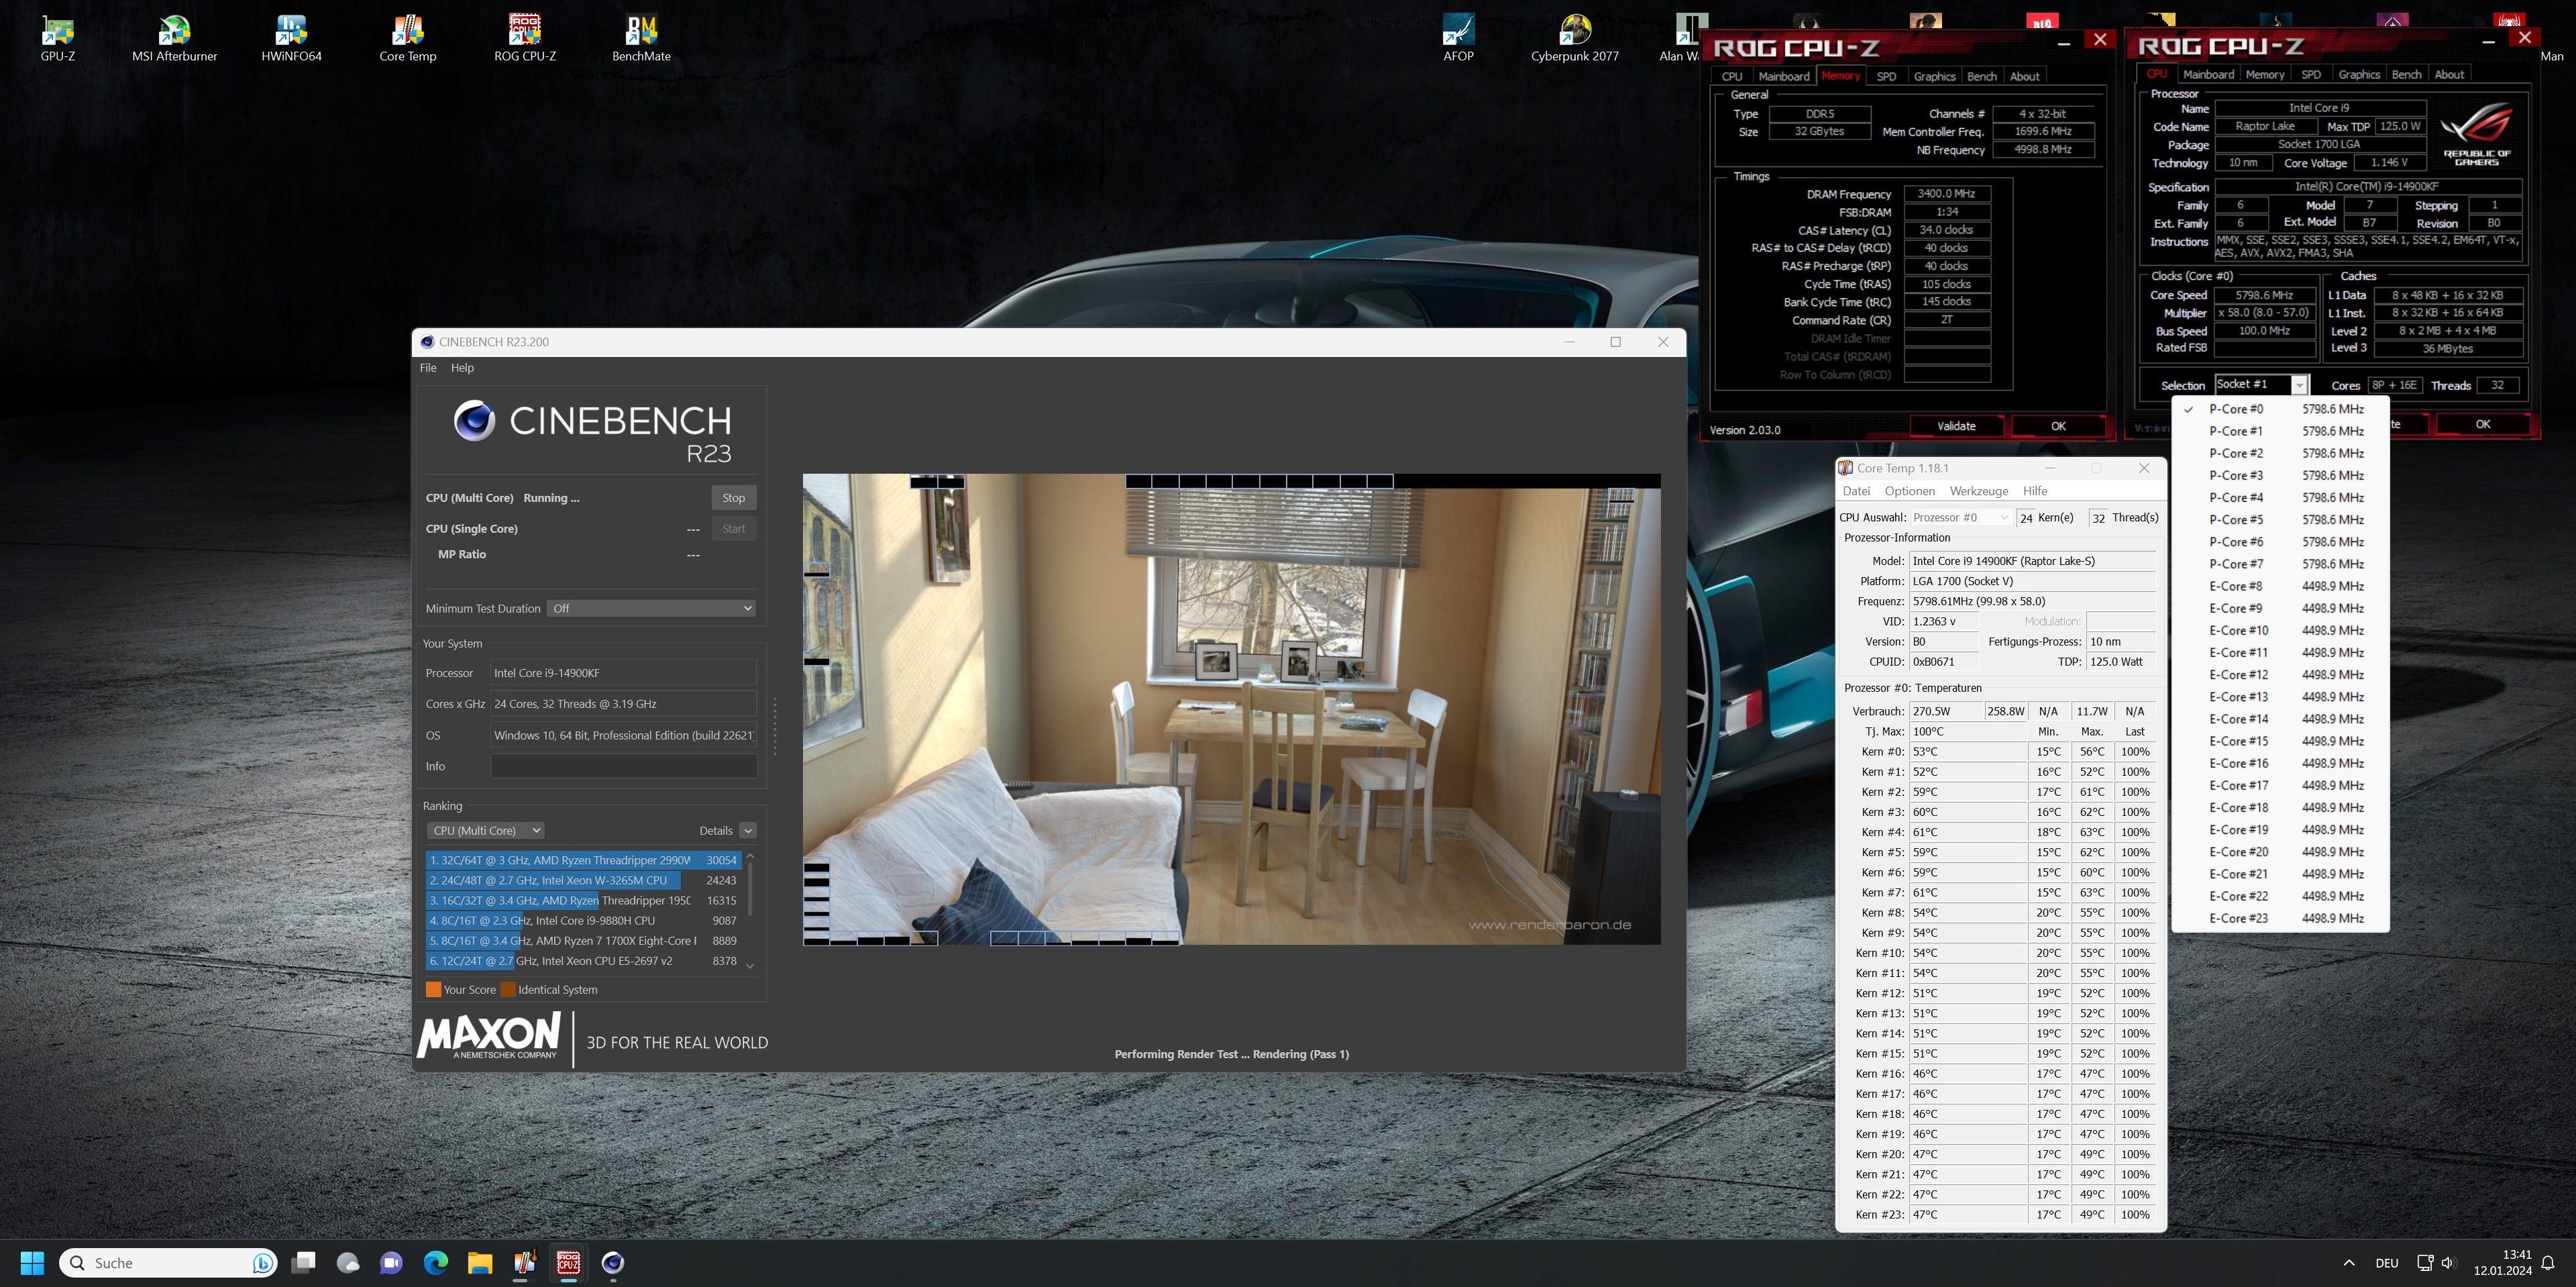Click the Validate button in CPU-Z

1956,426
